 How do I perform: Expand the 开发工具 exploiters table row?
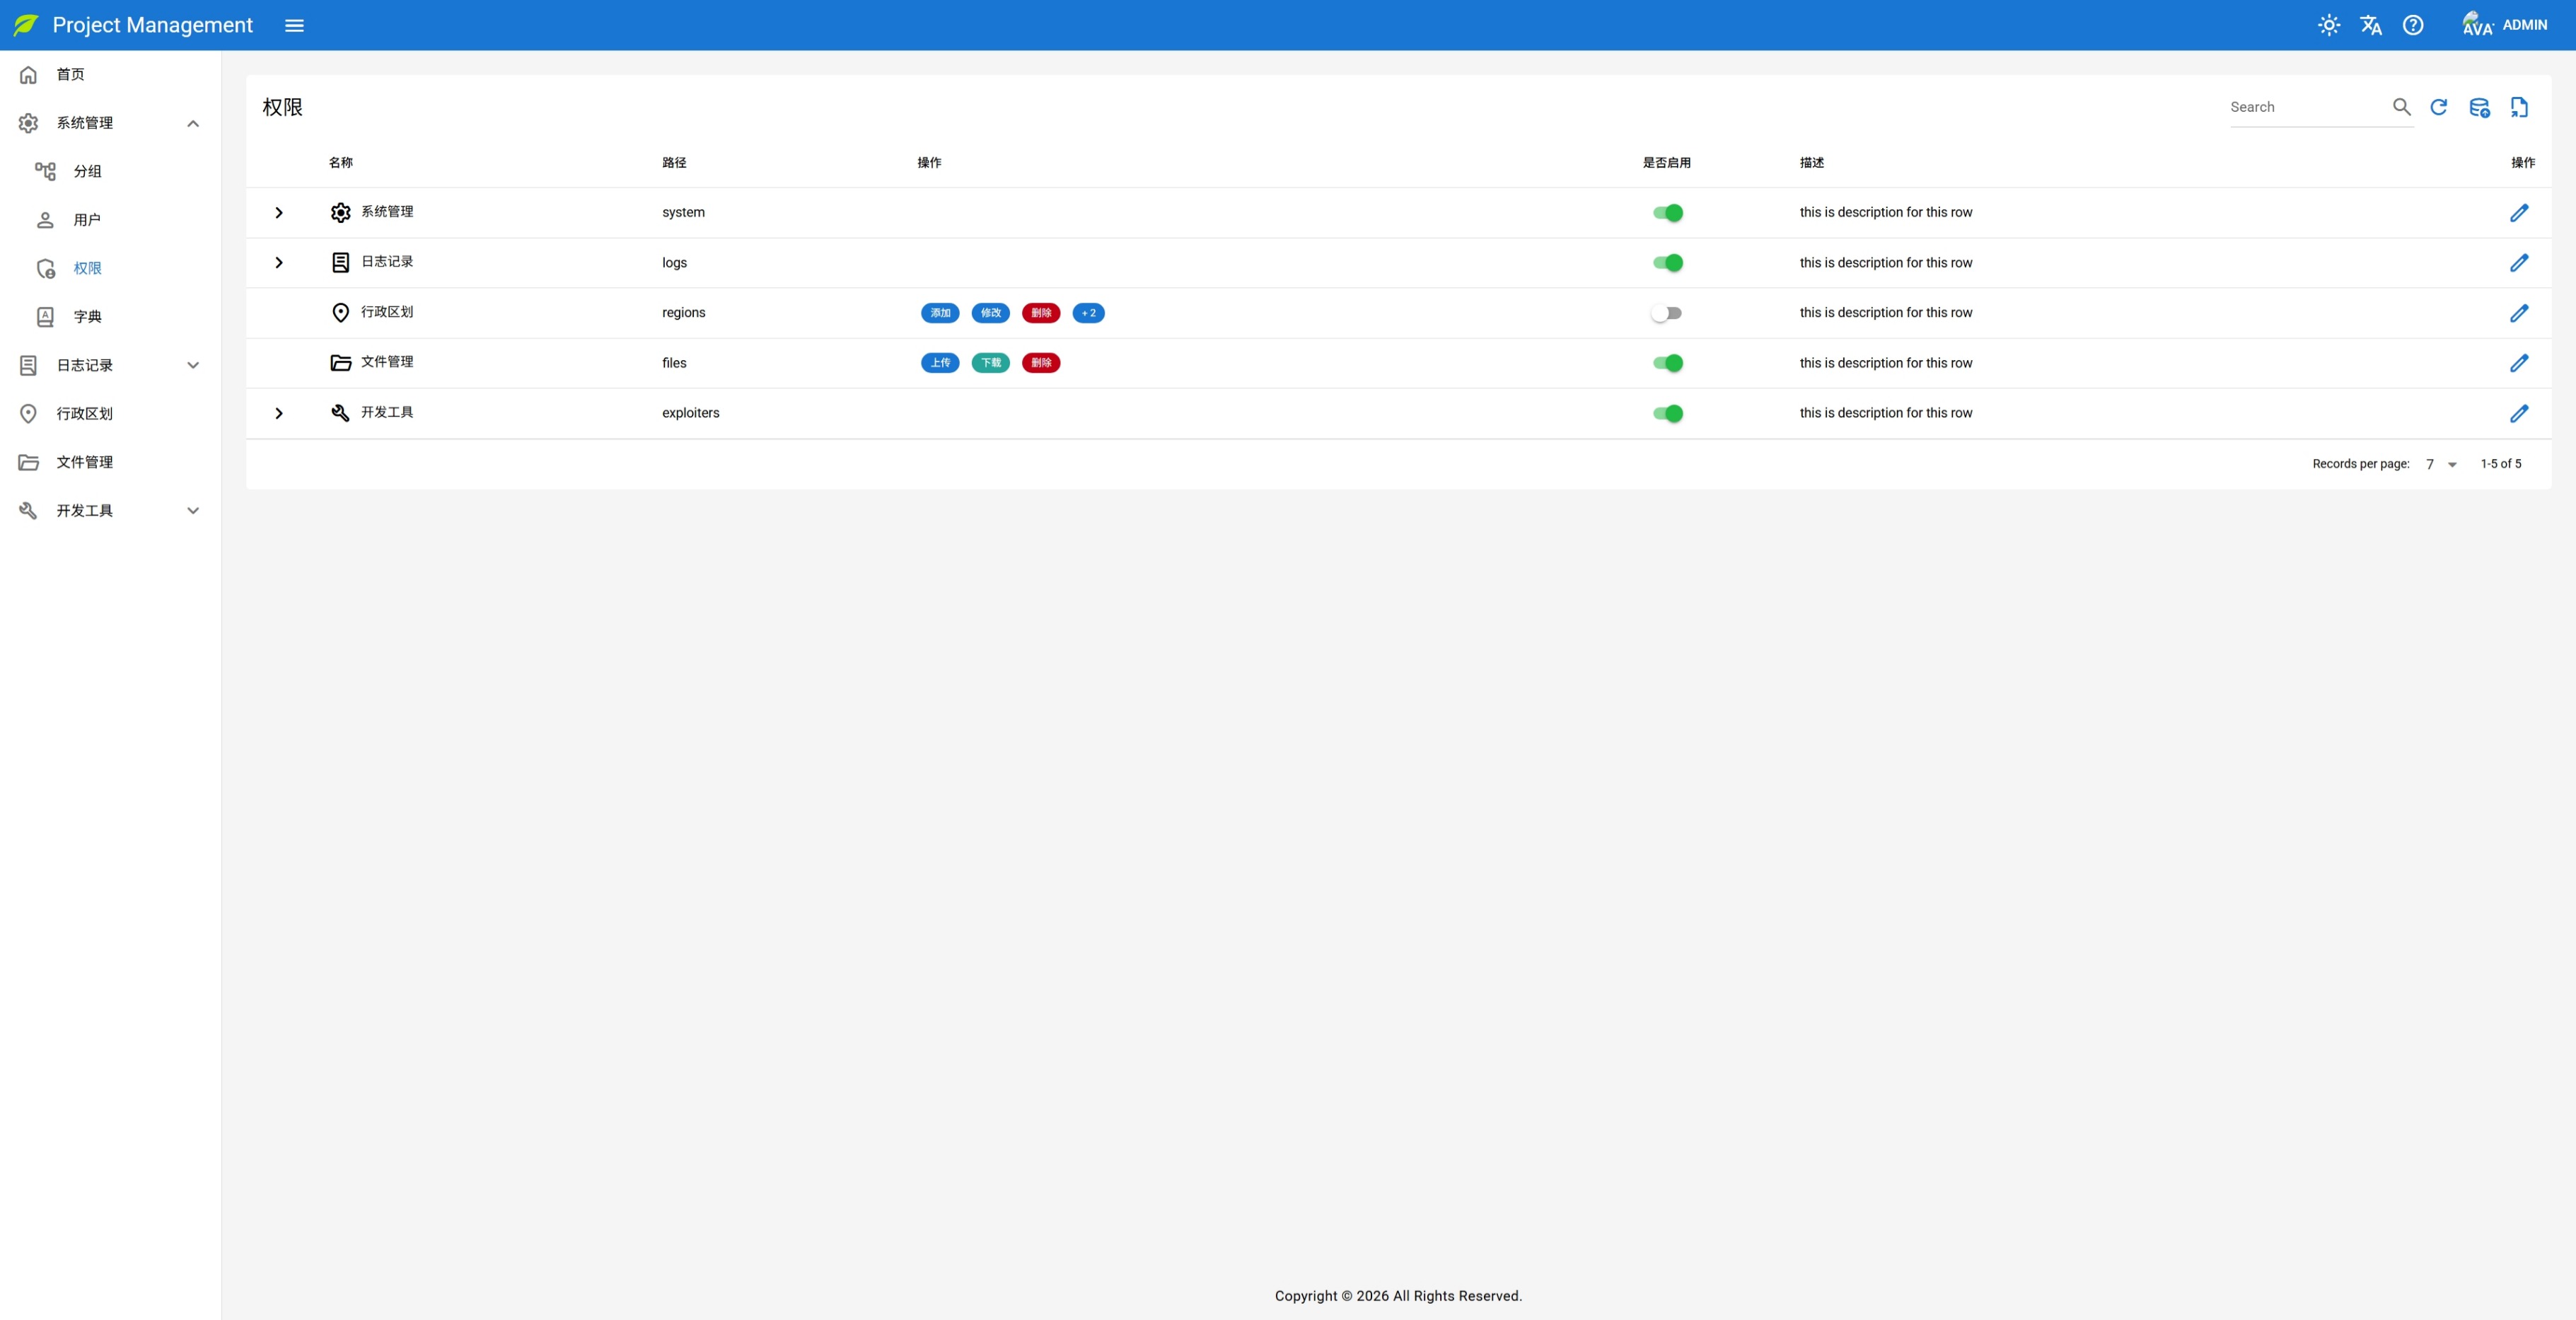(279, 413)
